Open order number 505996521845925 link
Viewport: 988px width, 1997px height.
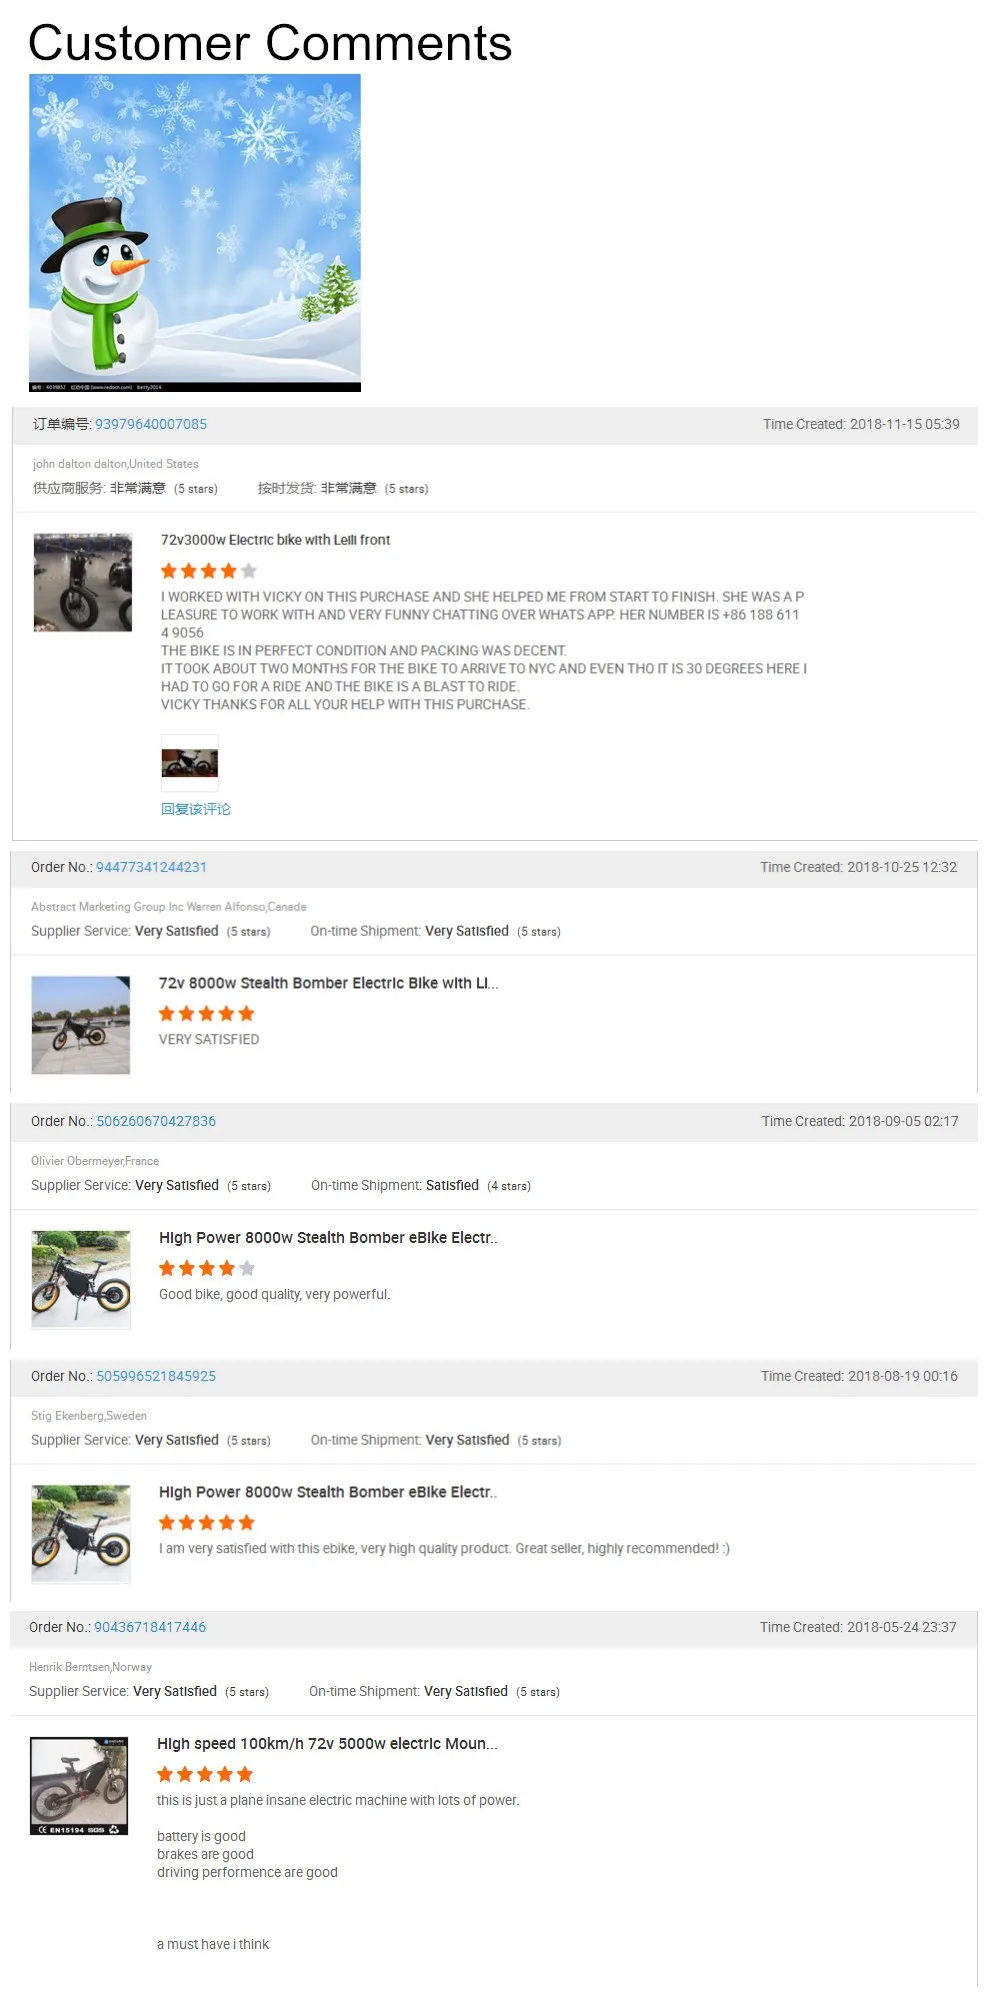click(156, 1376)
